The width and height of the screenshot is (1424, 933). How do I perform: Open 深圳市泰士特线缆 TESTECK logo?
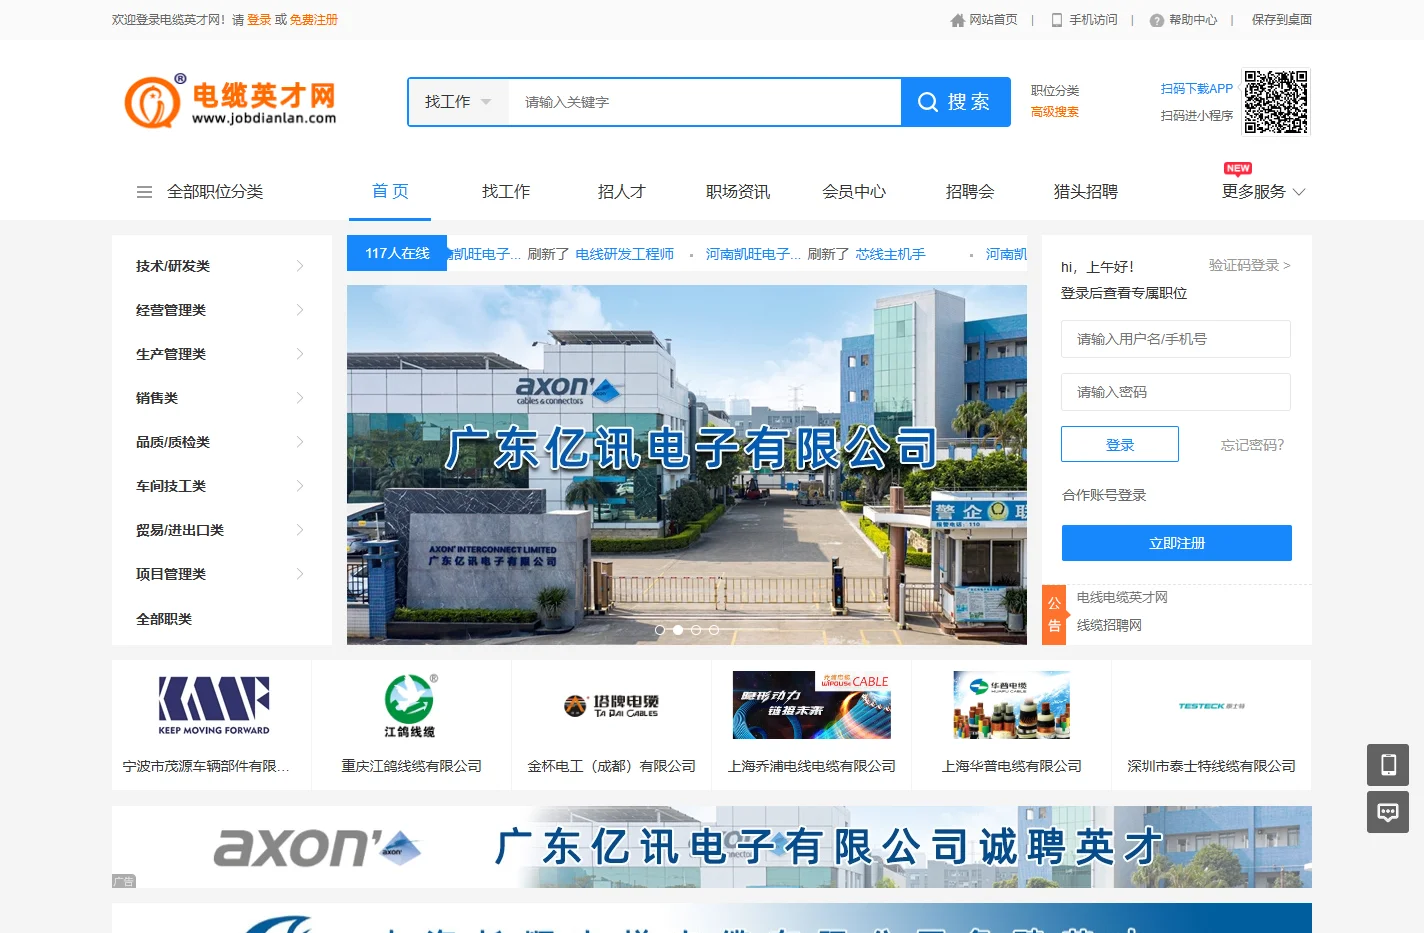[x=1211, y=706]
